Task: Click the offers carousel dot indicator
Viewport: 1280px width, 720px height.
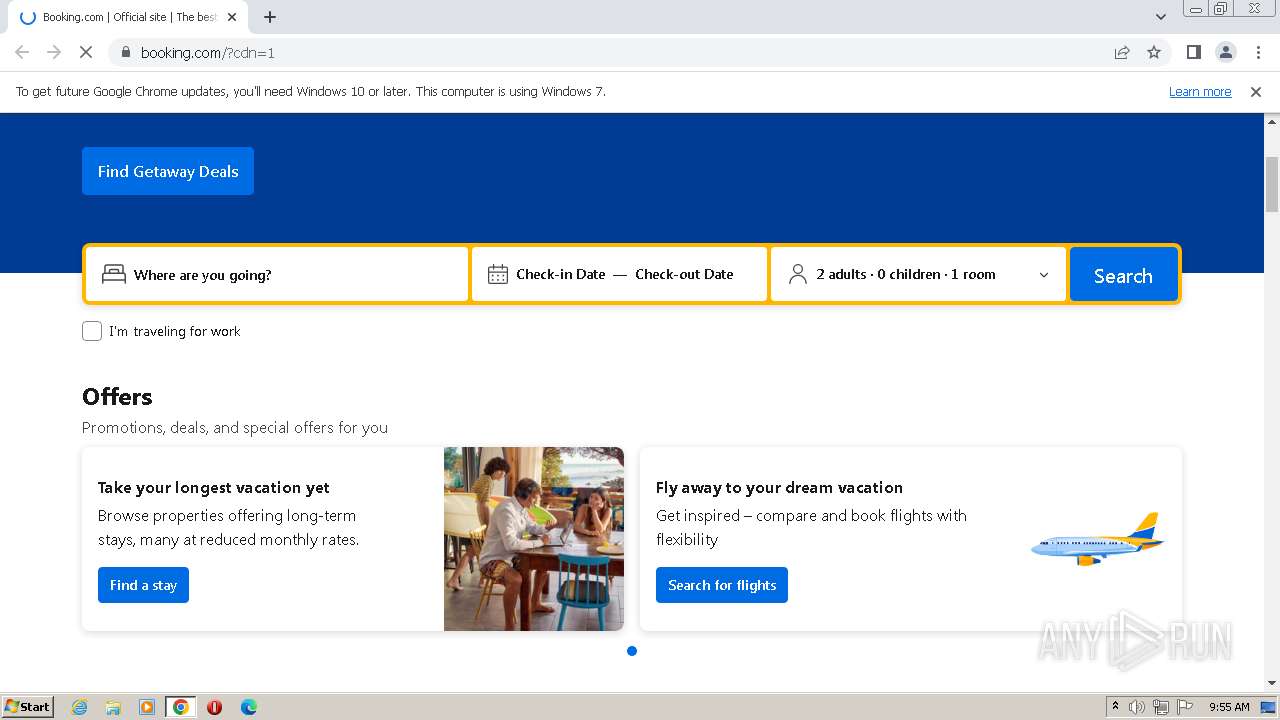Action: click(632, 651)
